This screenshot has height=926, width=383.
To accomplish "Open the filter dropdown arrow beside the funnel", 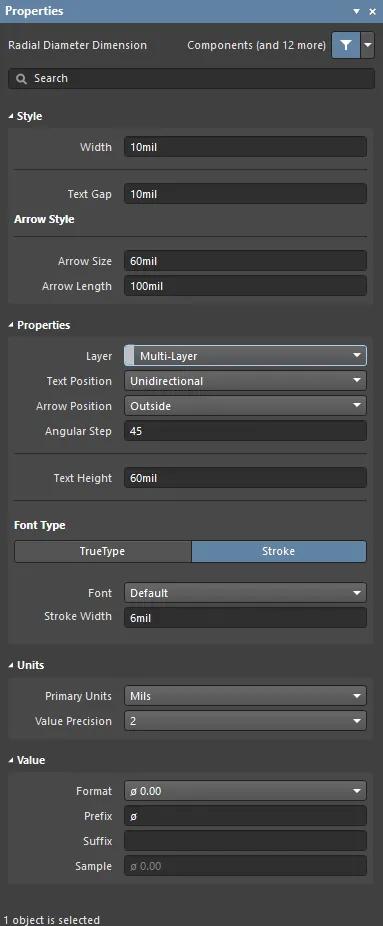I will pyautogui.click(x=368, y=45).
